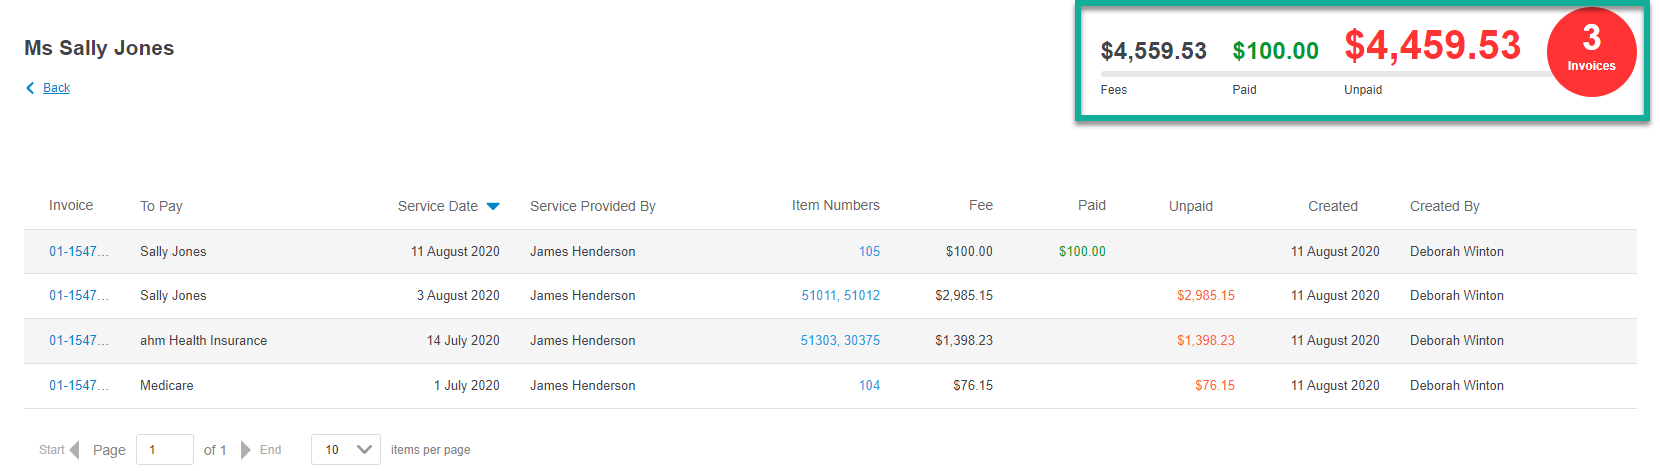Select the ahm Health Insurance row
Screen dimensions: 1660x471
point(830,341)
